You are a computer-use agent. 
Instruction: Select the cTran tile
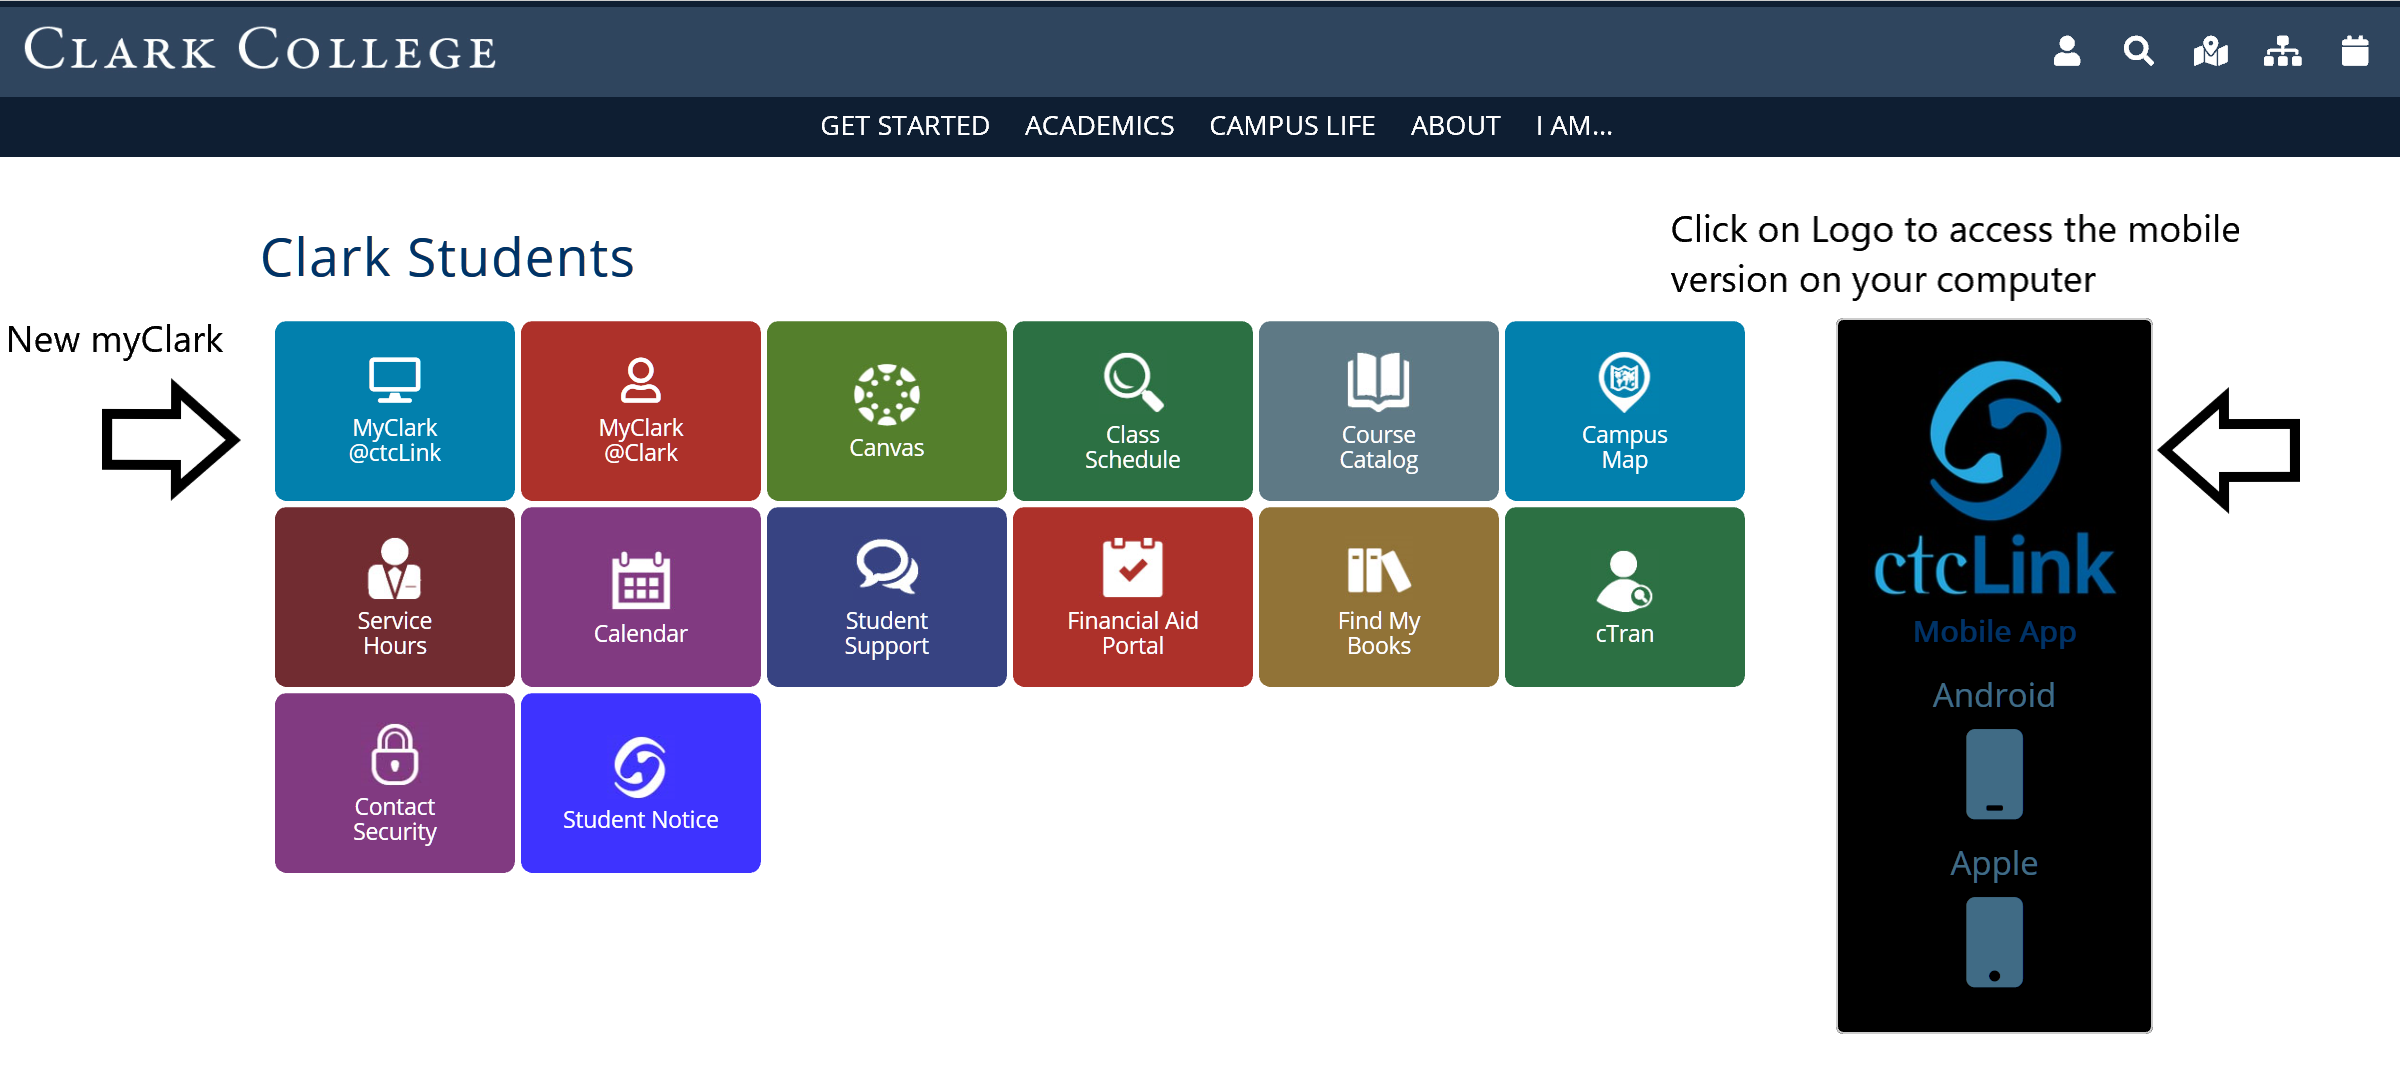pos(1624,596)
